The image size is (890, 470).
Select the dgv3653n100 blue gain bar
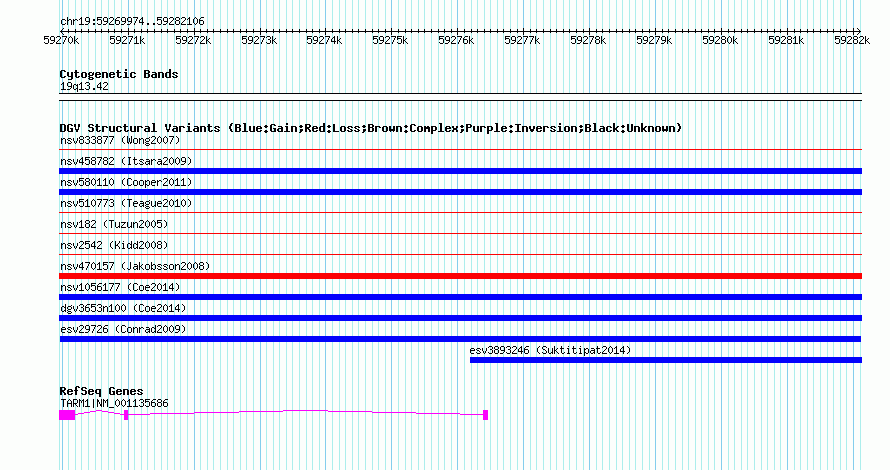point(460,318)
